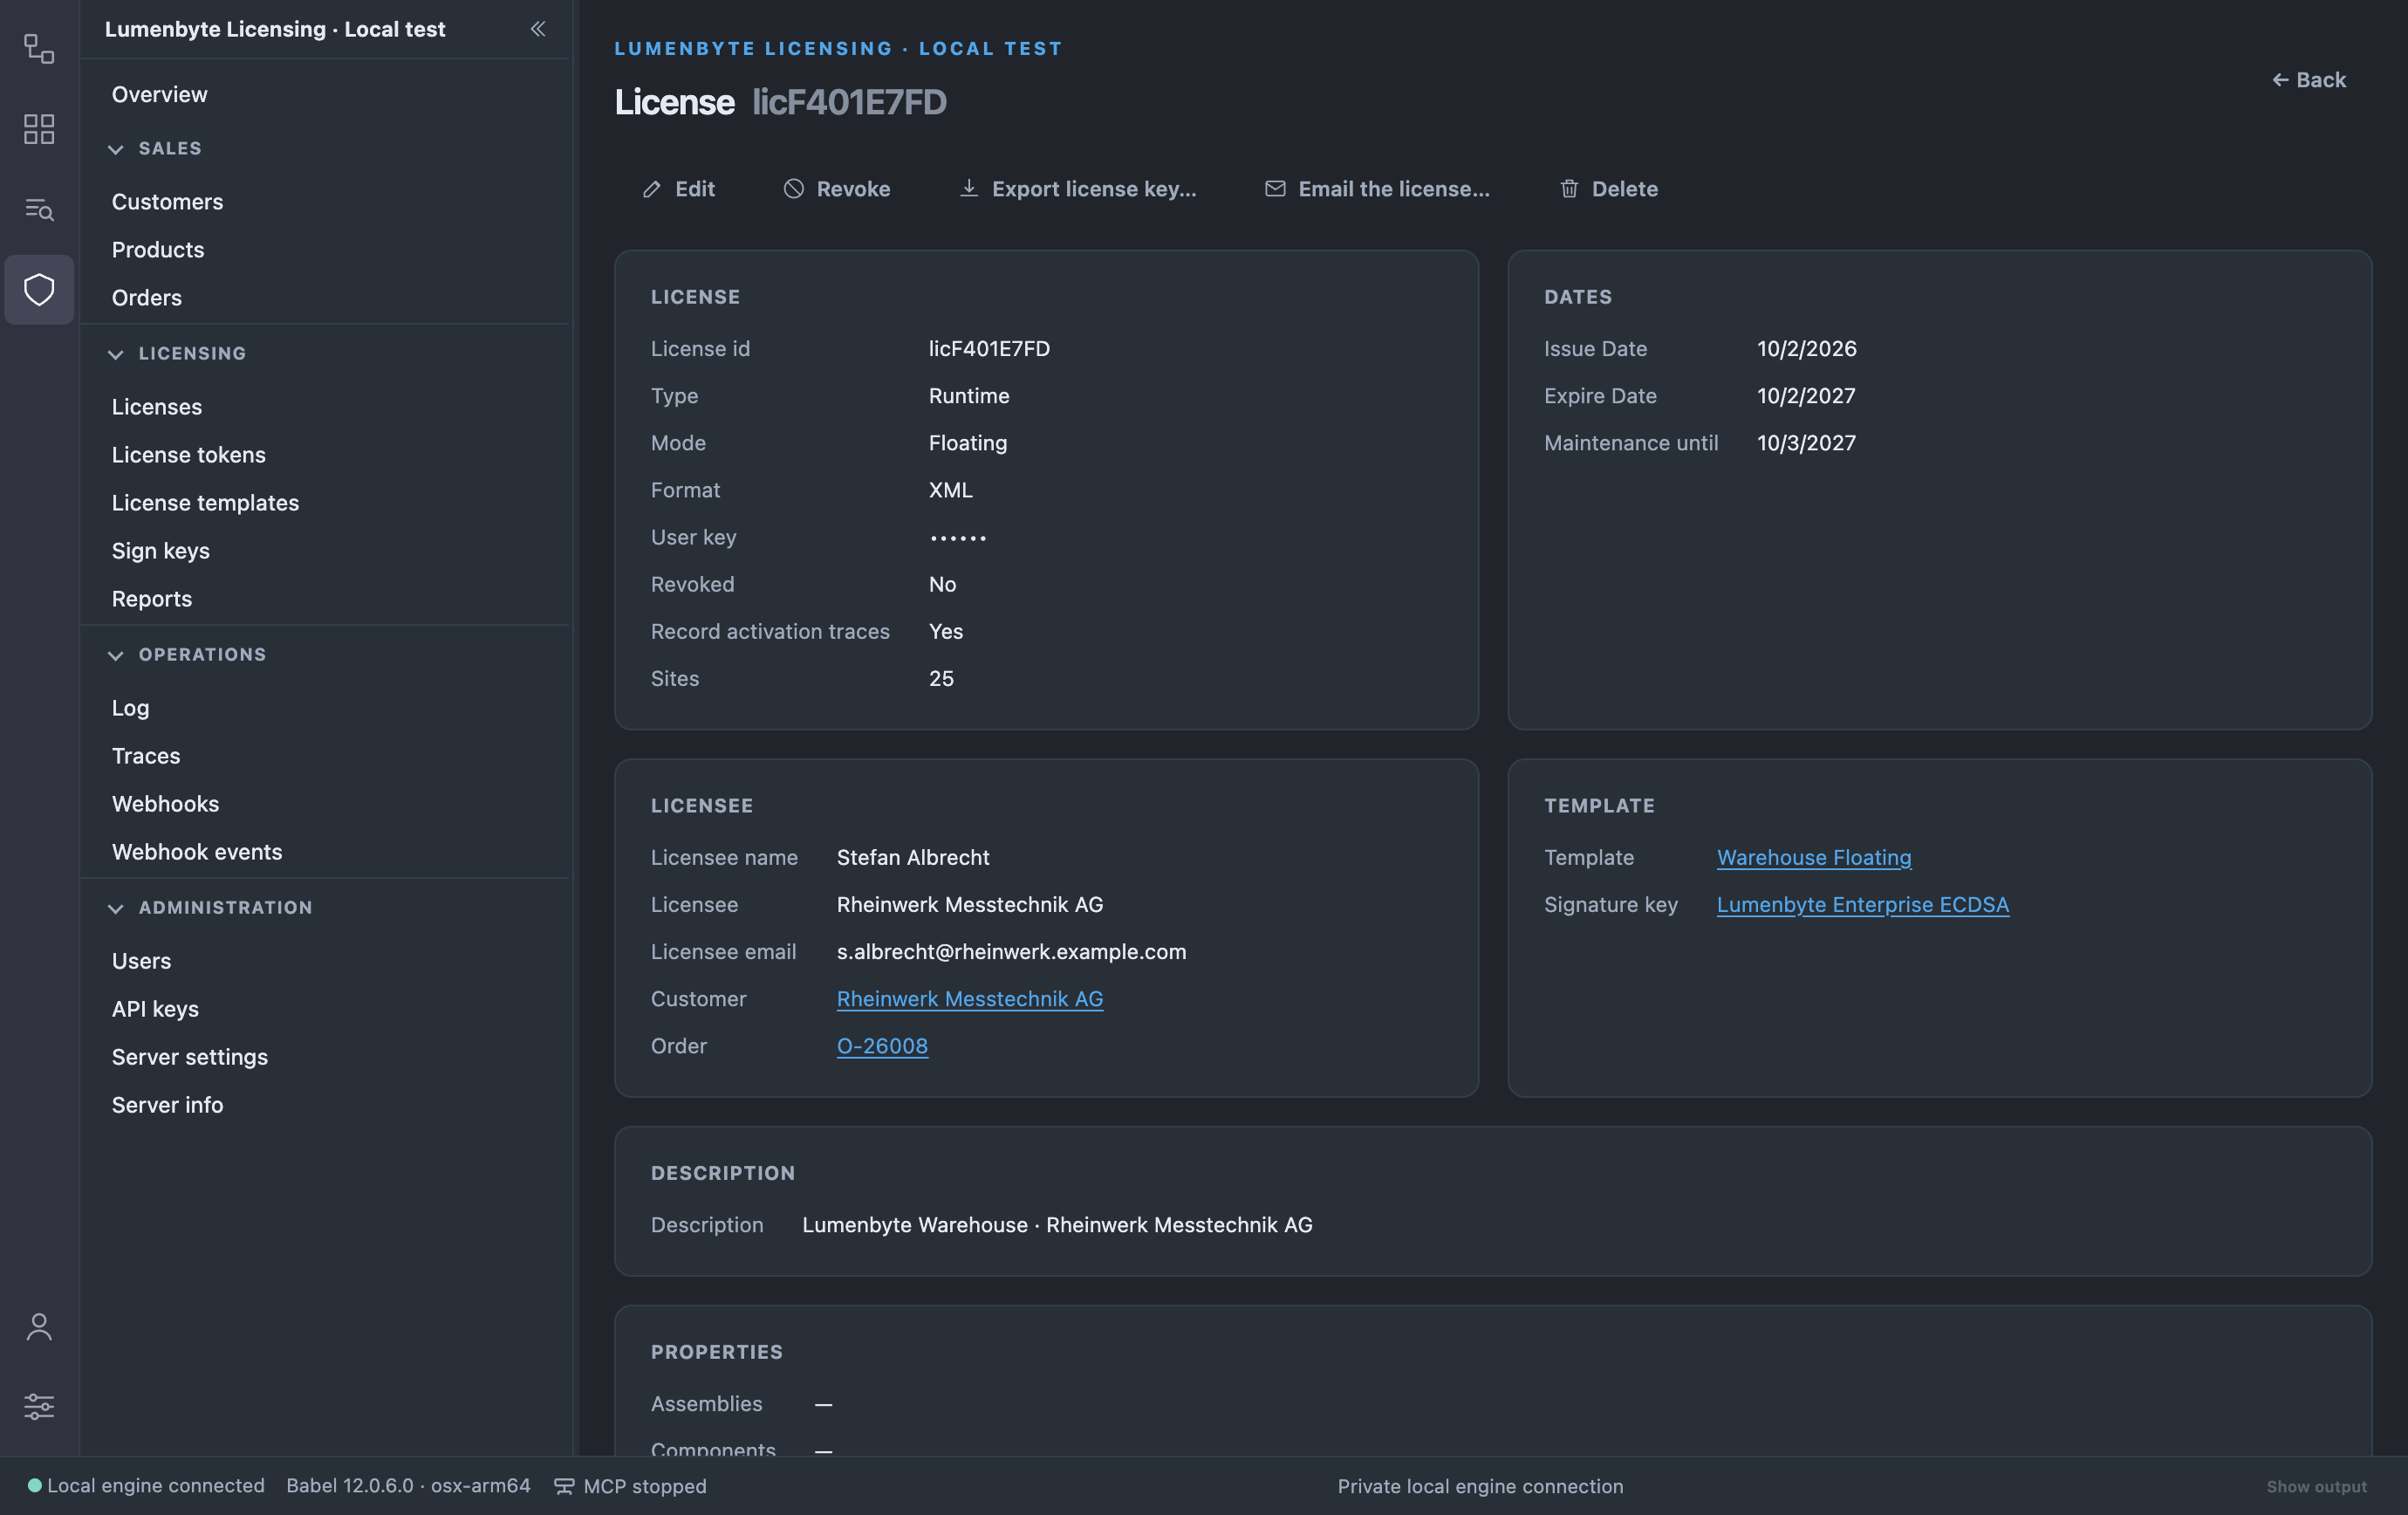2408x1515 pixels.
Task: Click Expire Date value 10/2/2027
Action: 1806,395
